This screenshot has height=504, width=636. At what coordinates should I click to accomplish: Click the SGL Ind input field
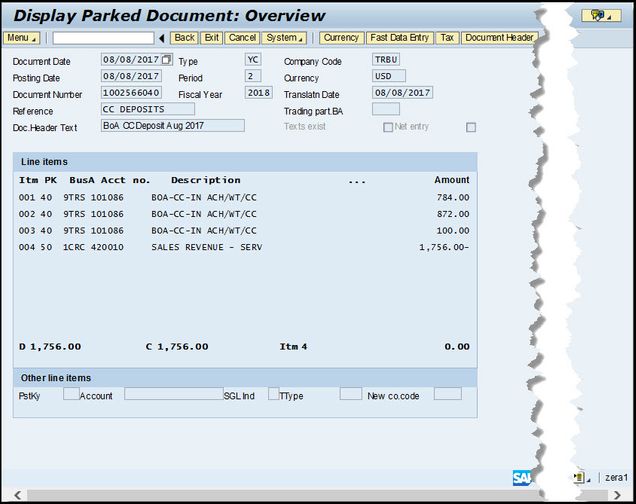pos(273,394)
